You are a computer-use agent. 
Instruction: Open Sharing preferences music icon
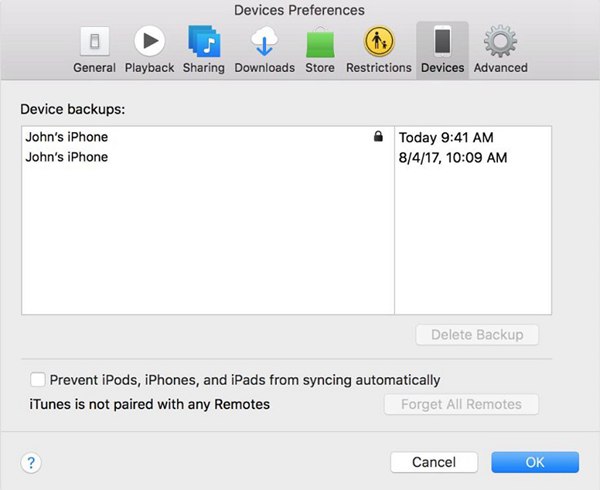[204, 42]
